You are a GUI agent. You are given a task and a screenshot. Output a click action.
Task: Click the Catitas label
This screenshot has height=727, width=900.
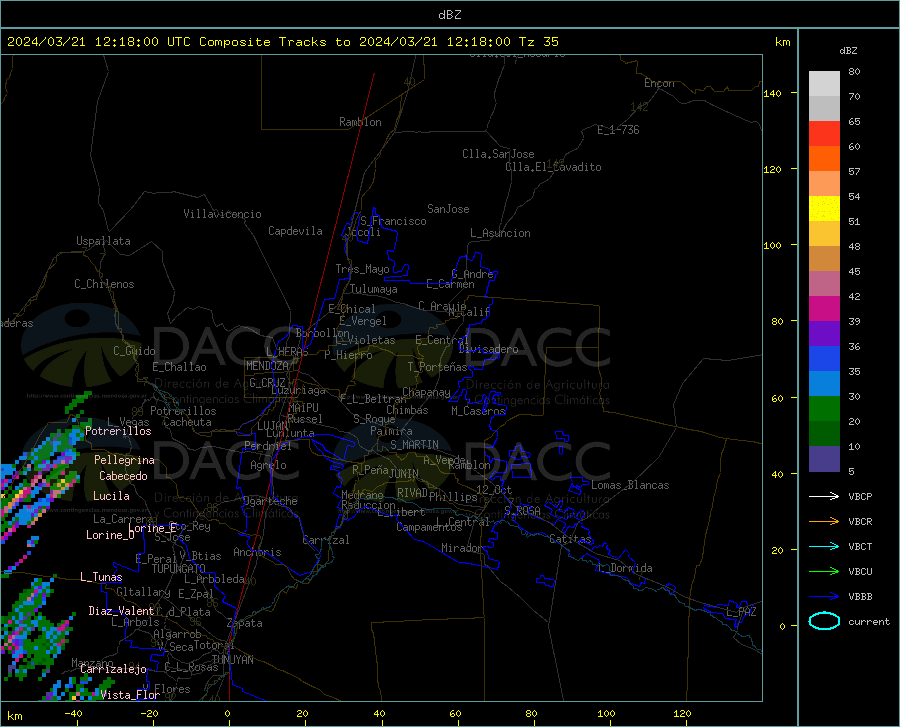click(570, 539)
